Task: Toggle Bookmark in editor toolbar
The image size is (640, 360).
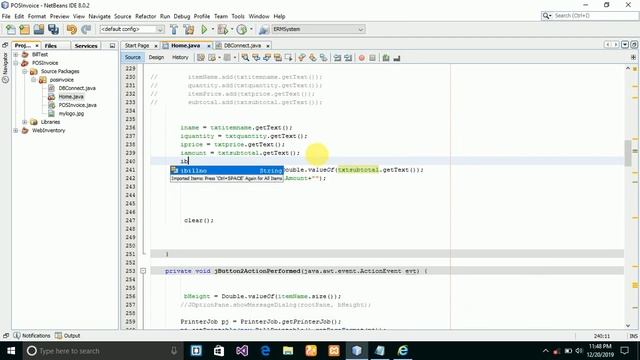Action: (x=324, y=58)
